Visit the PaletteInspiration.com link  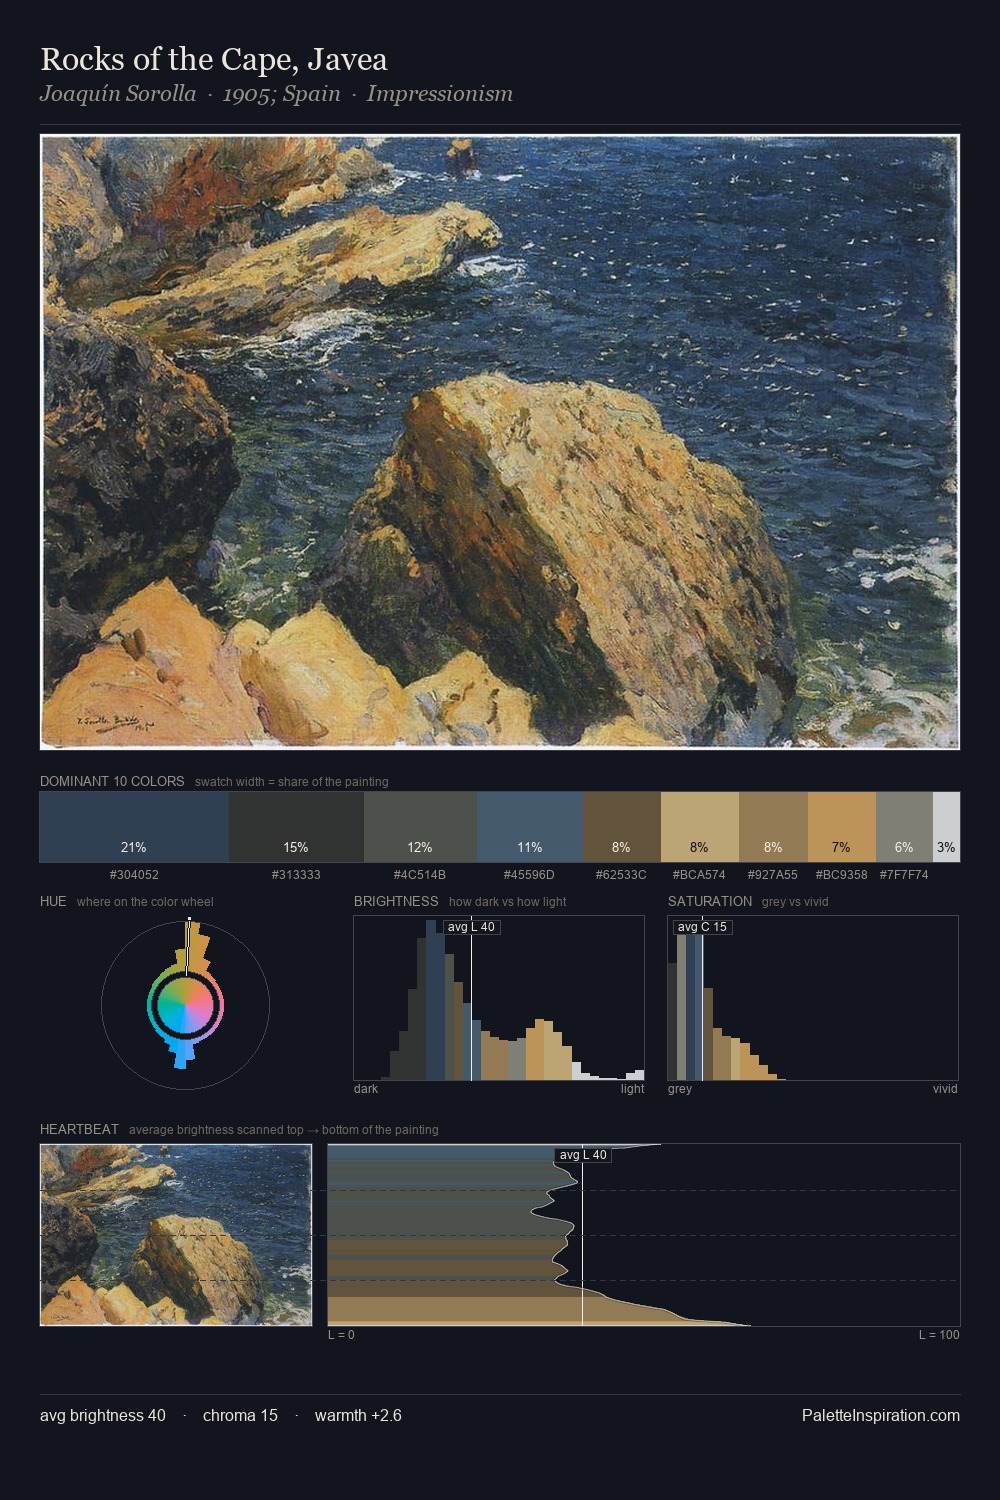click(x=881, y=1415)
